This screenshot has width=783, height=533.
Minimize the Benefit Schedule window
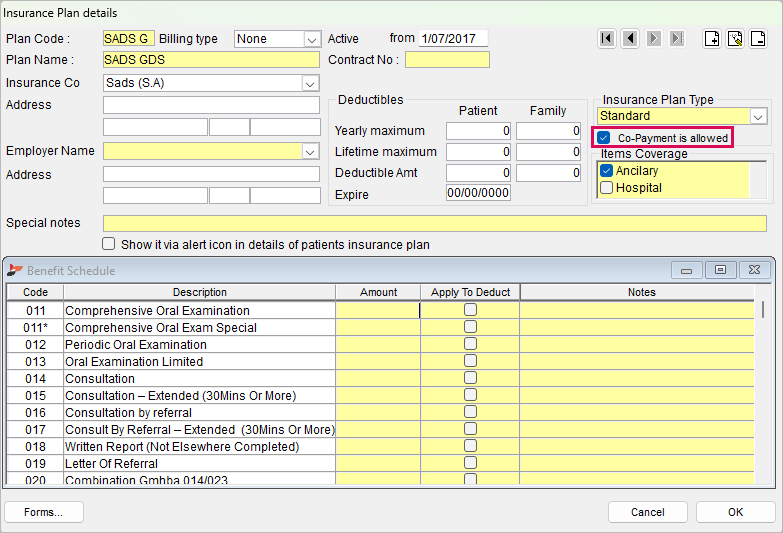pyautogui.click(x=687, y=270)
